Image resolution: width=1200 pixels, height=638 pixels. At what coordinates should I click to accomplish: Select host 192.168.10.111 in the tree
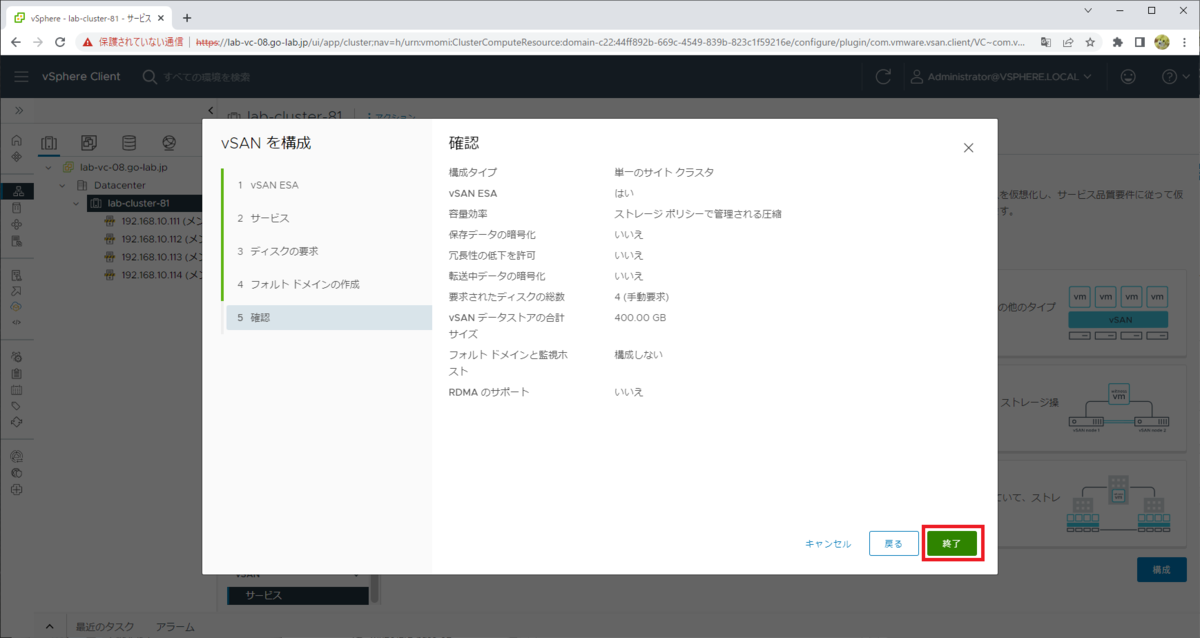(x=155, y=221)
